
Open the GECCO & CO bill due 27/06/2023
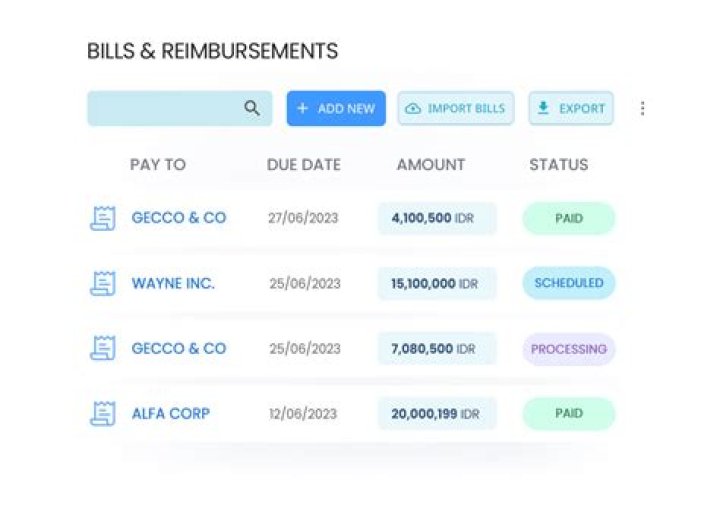pos(179,218)
